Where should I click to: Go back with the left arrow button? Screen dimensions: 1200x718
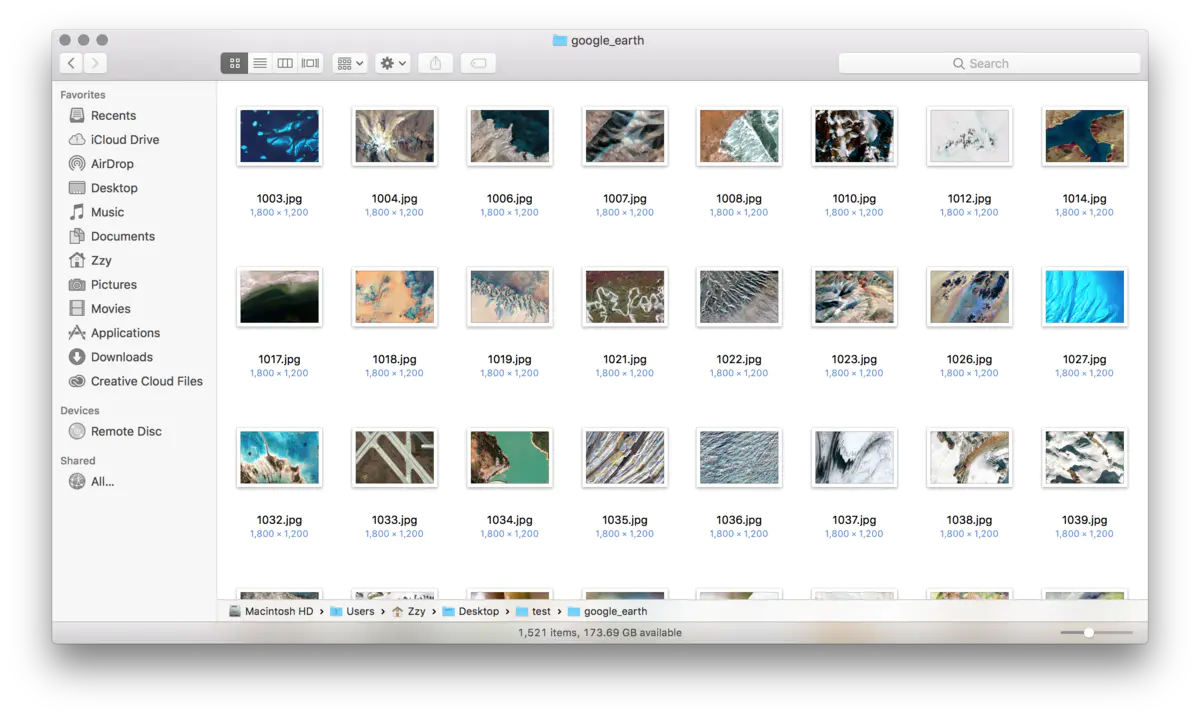point(71,63)
